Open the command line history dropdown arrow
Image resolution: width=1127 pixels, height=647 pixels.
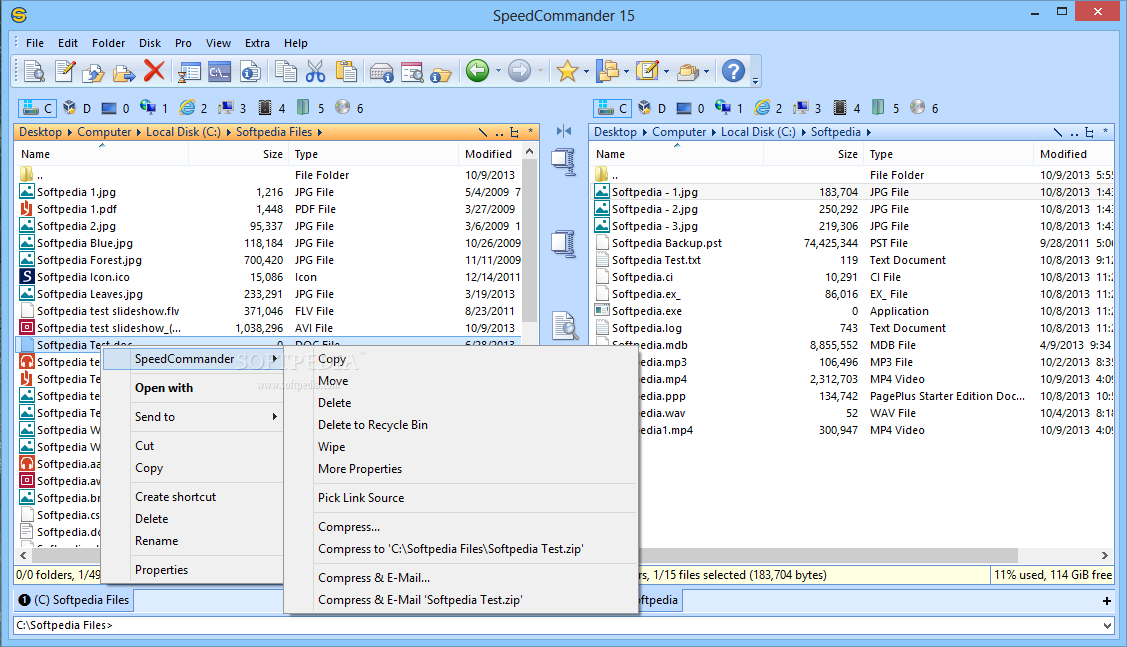tap(1106, 626)
